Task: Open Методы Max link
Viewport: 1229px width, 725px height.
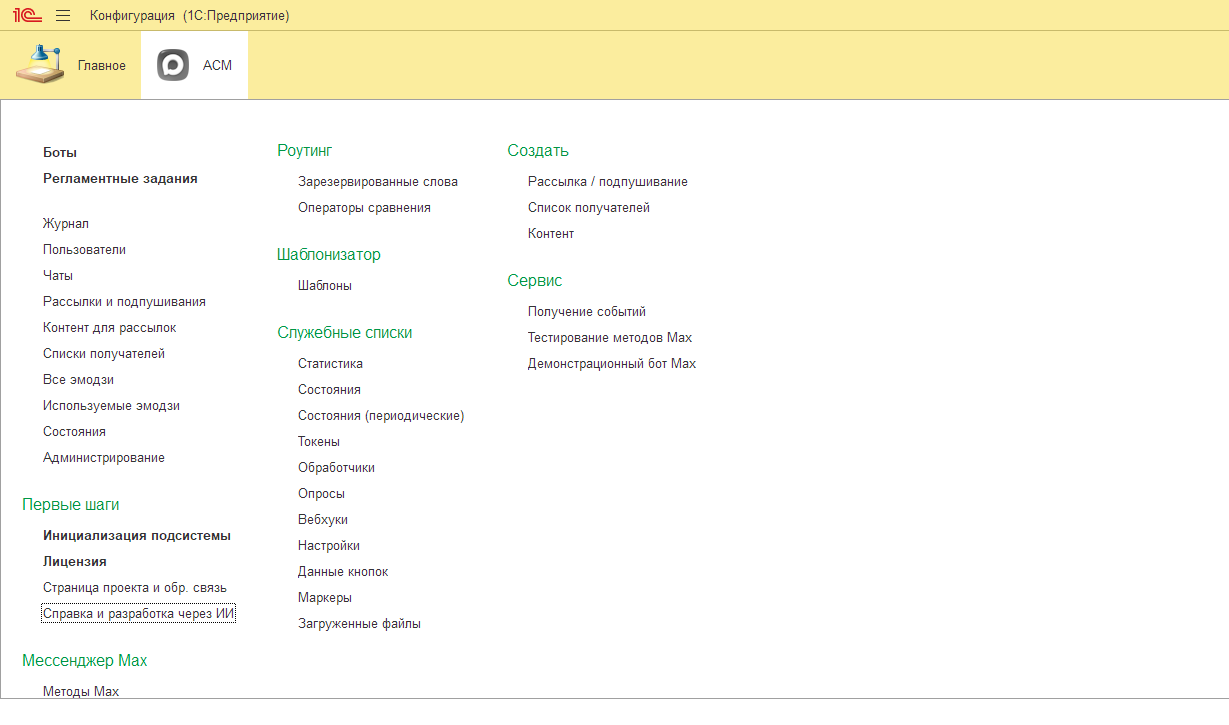Action: point(81,691)
